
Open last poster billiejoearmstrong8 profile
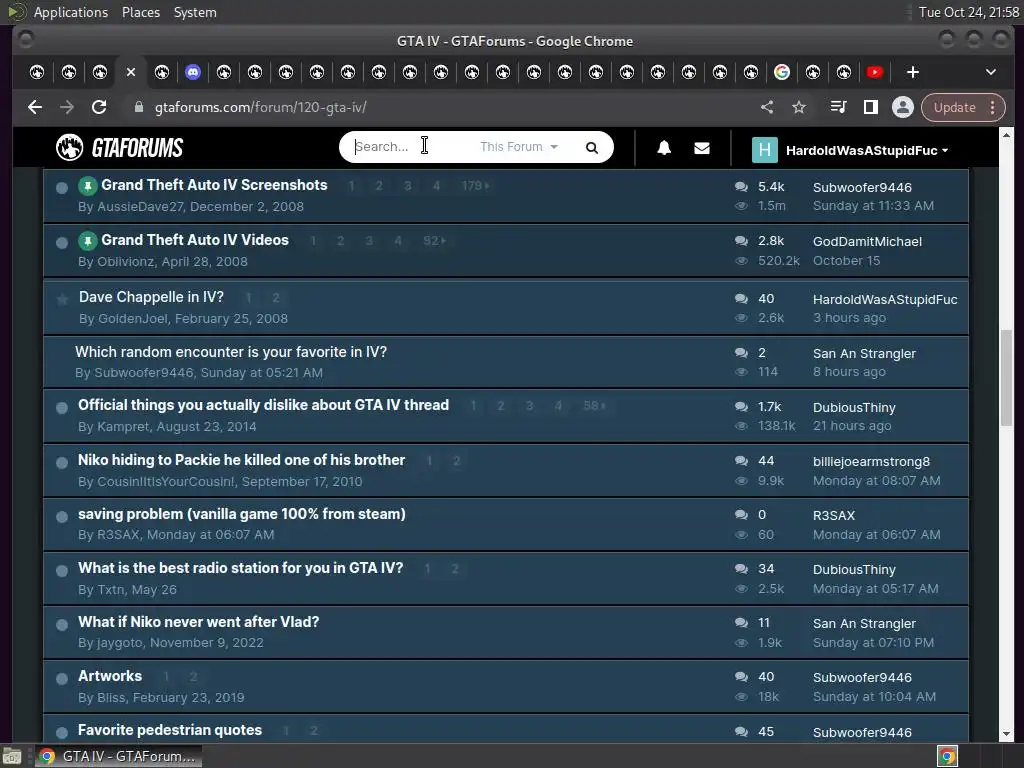[x=871, y=462]
